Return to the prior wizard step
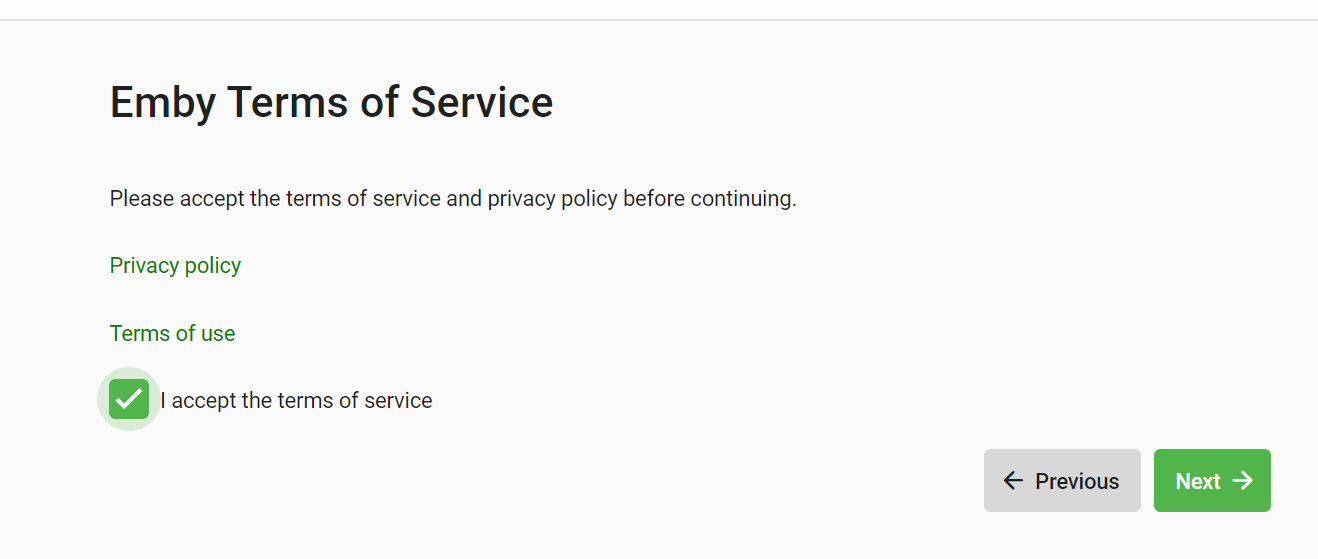 pos(1062,481)
